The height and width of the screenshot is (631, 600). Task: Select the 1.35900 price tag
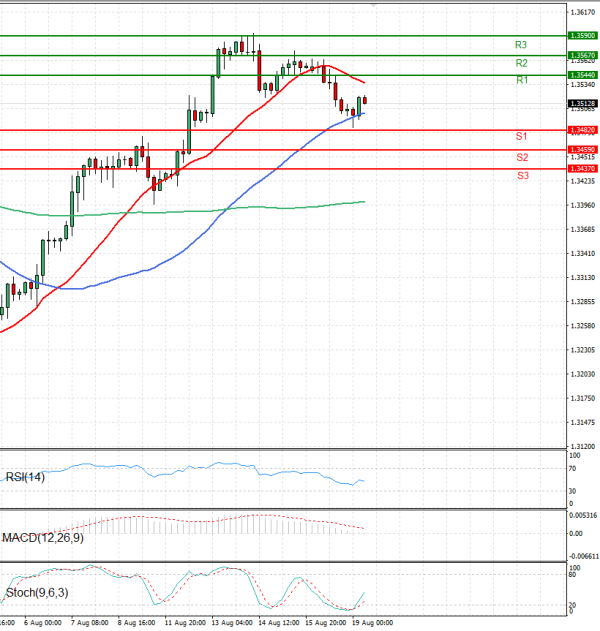[583, 36]
